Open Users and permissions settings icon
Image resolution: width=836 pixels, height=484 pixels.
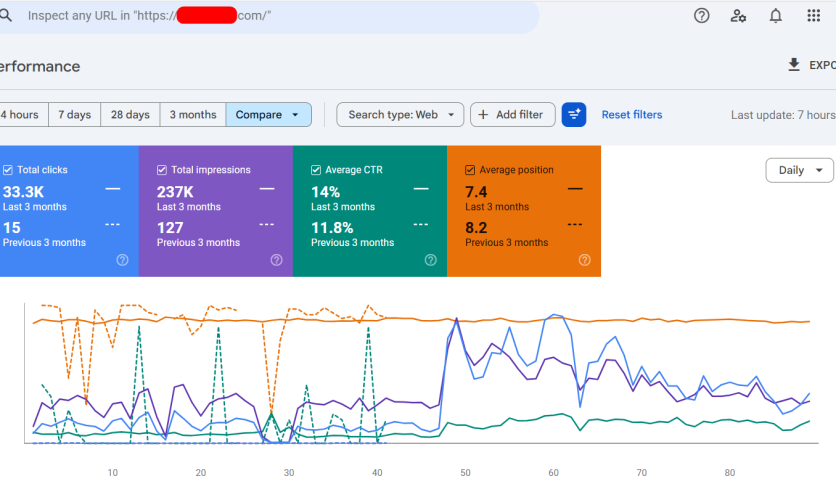coord(738,16)
